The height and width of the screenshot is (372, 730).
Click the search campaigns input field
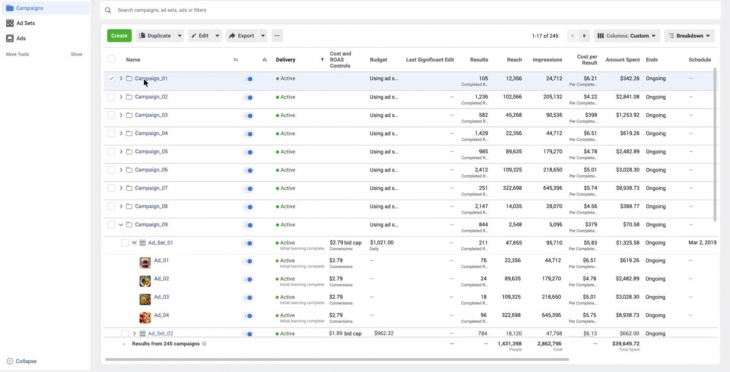tap(410, 10)
